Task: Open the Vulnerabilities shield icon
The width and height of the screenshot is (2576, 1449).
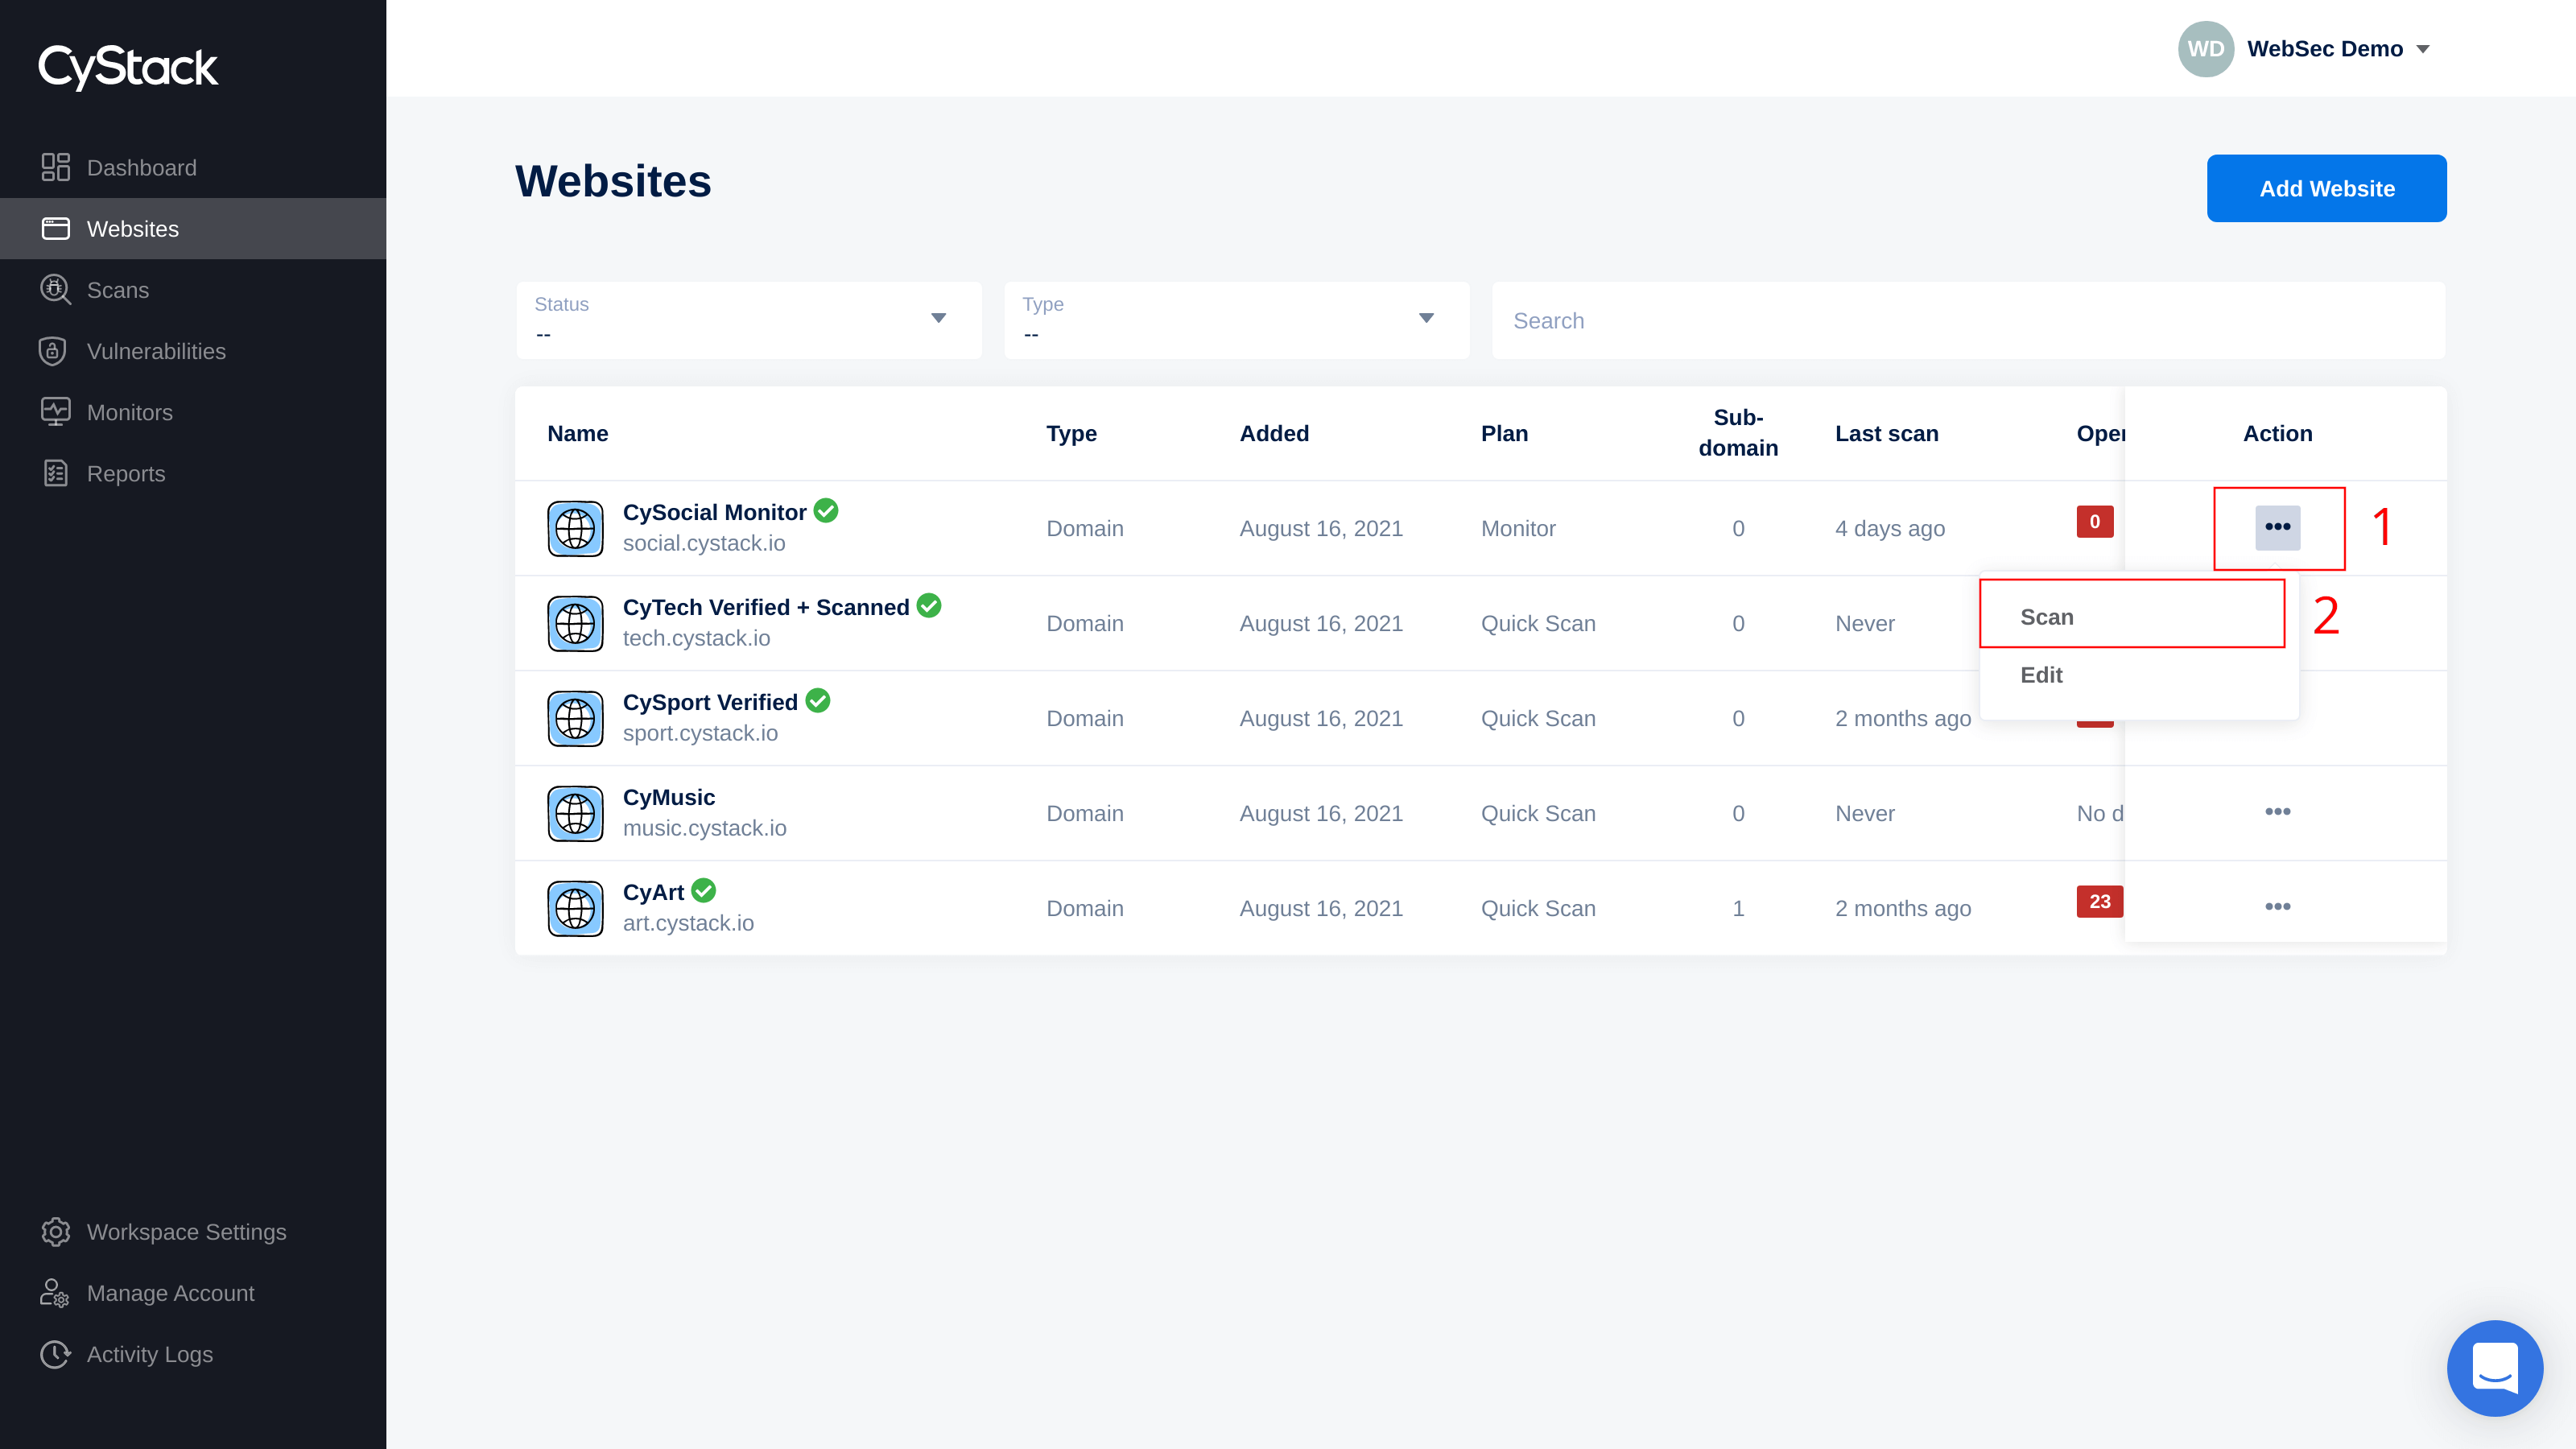Action: 52,351
